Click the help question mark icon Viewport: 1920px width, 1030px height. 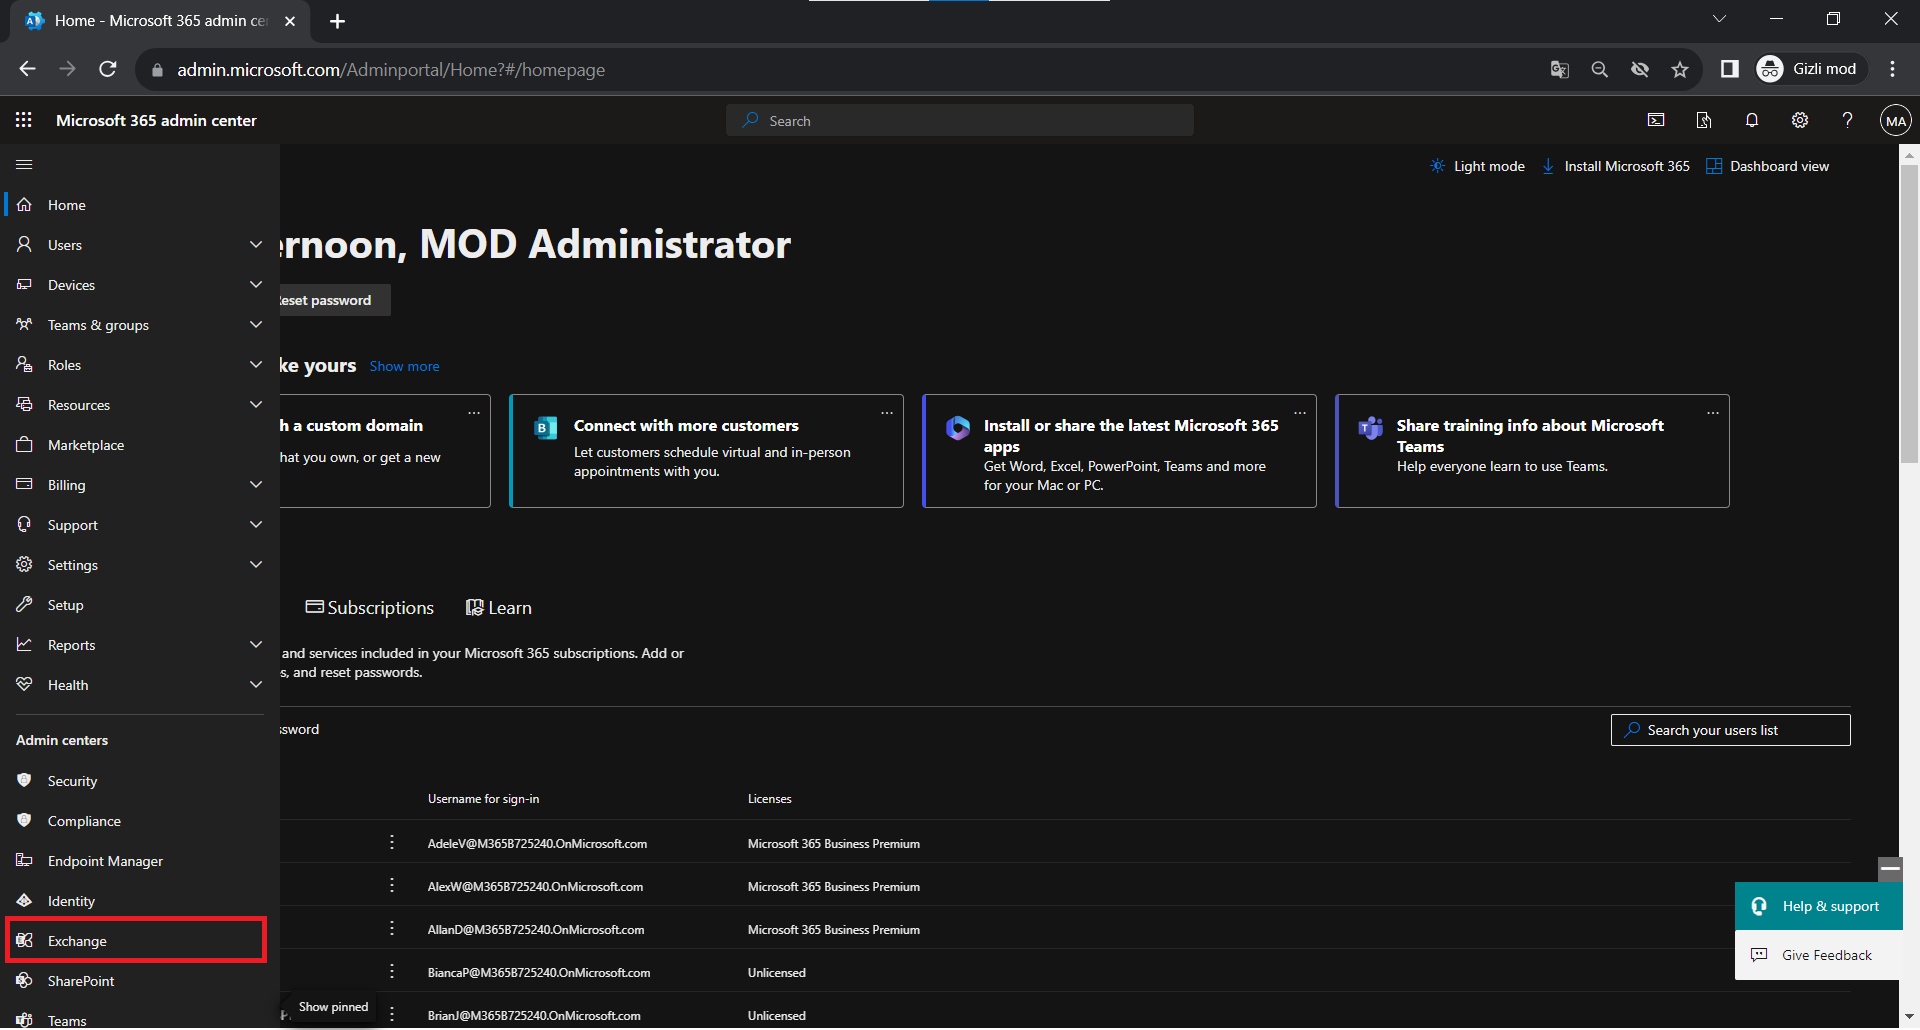pyautogui.click(x=1847, y=120)
